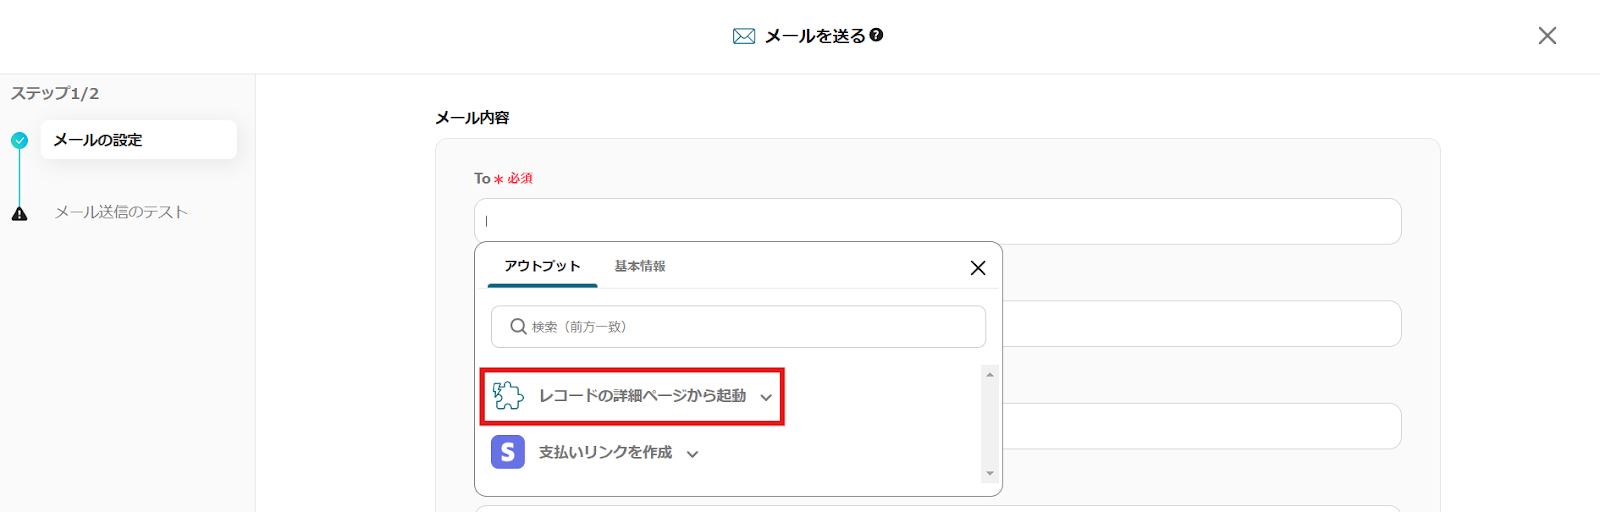Select the メールの設定 step
This screenshot has height=512, width=1600.
[x=139, y=140]
